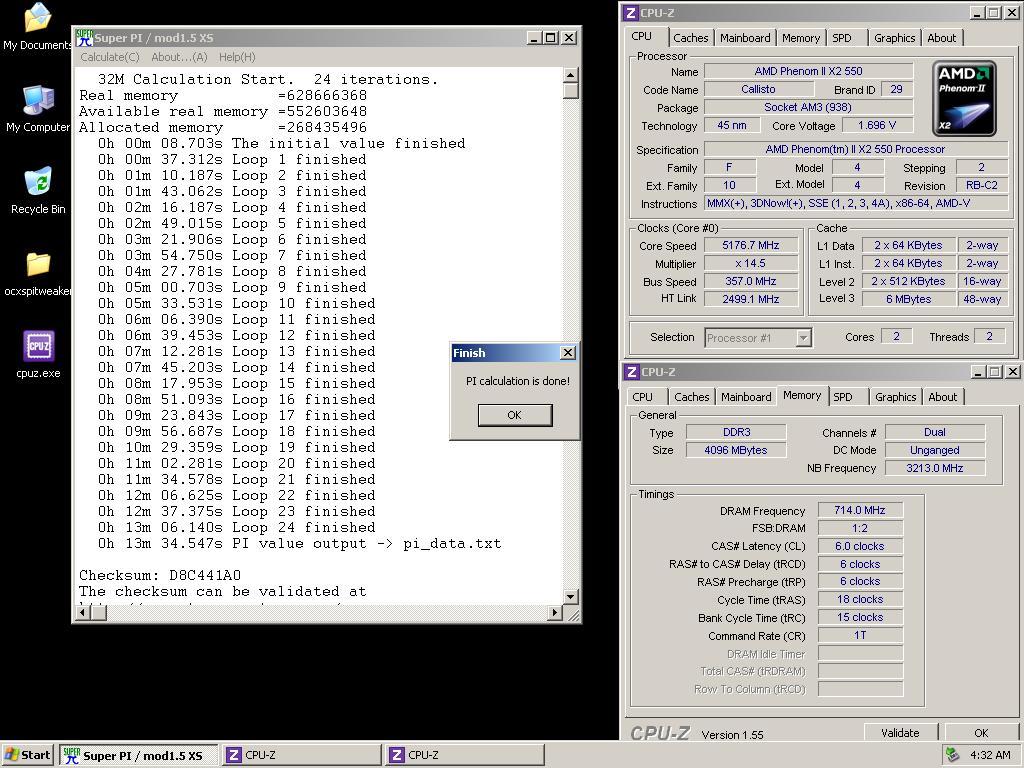Switch to SPD tab in upper CPU-Z window
1024x768 pixels.
tap(842, 38)
